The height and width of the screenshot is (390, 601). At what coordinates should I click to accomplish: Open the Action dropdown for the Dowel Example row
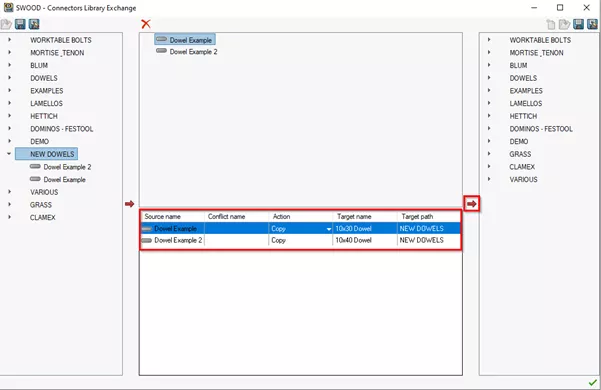pyautogui.click(x=328, y=229)
